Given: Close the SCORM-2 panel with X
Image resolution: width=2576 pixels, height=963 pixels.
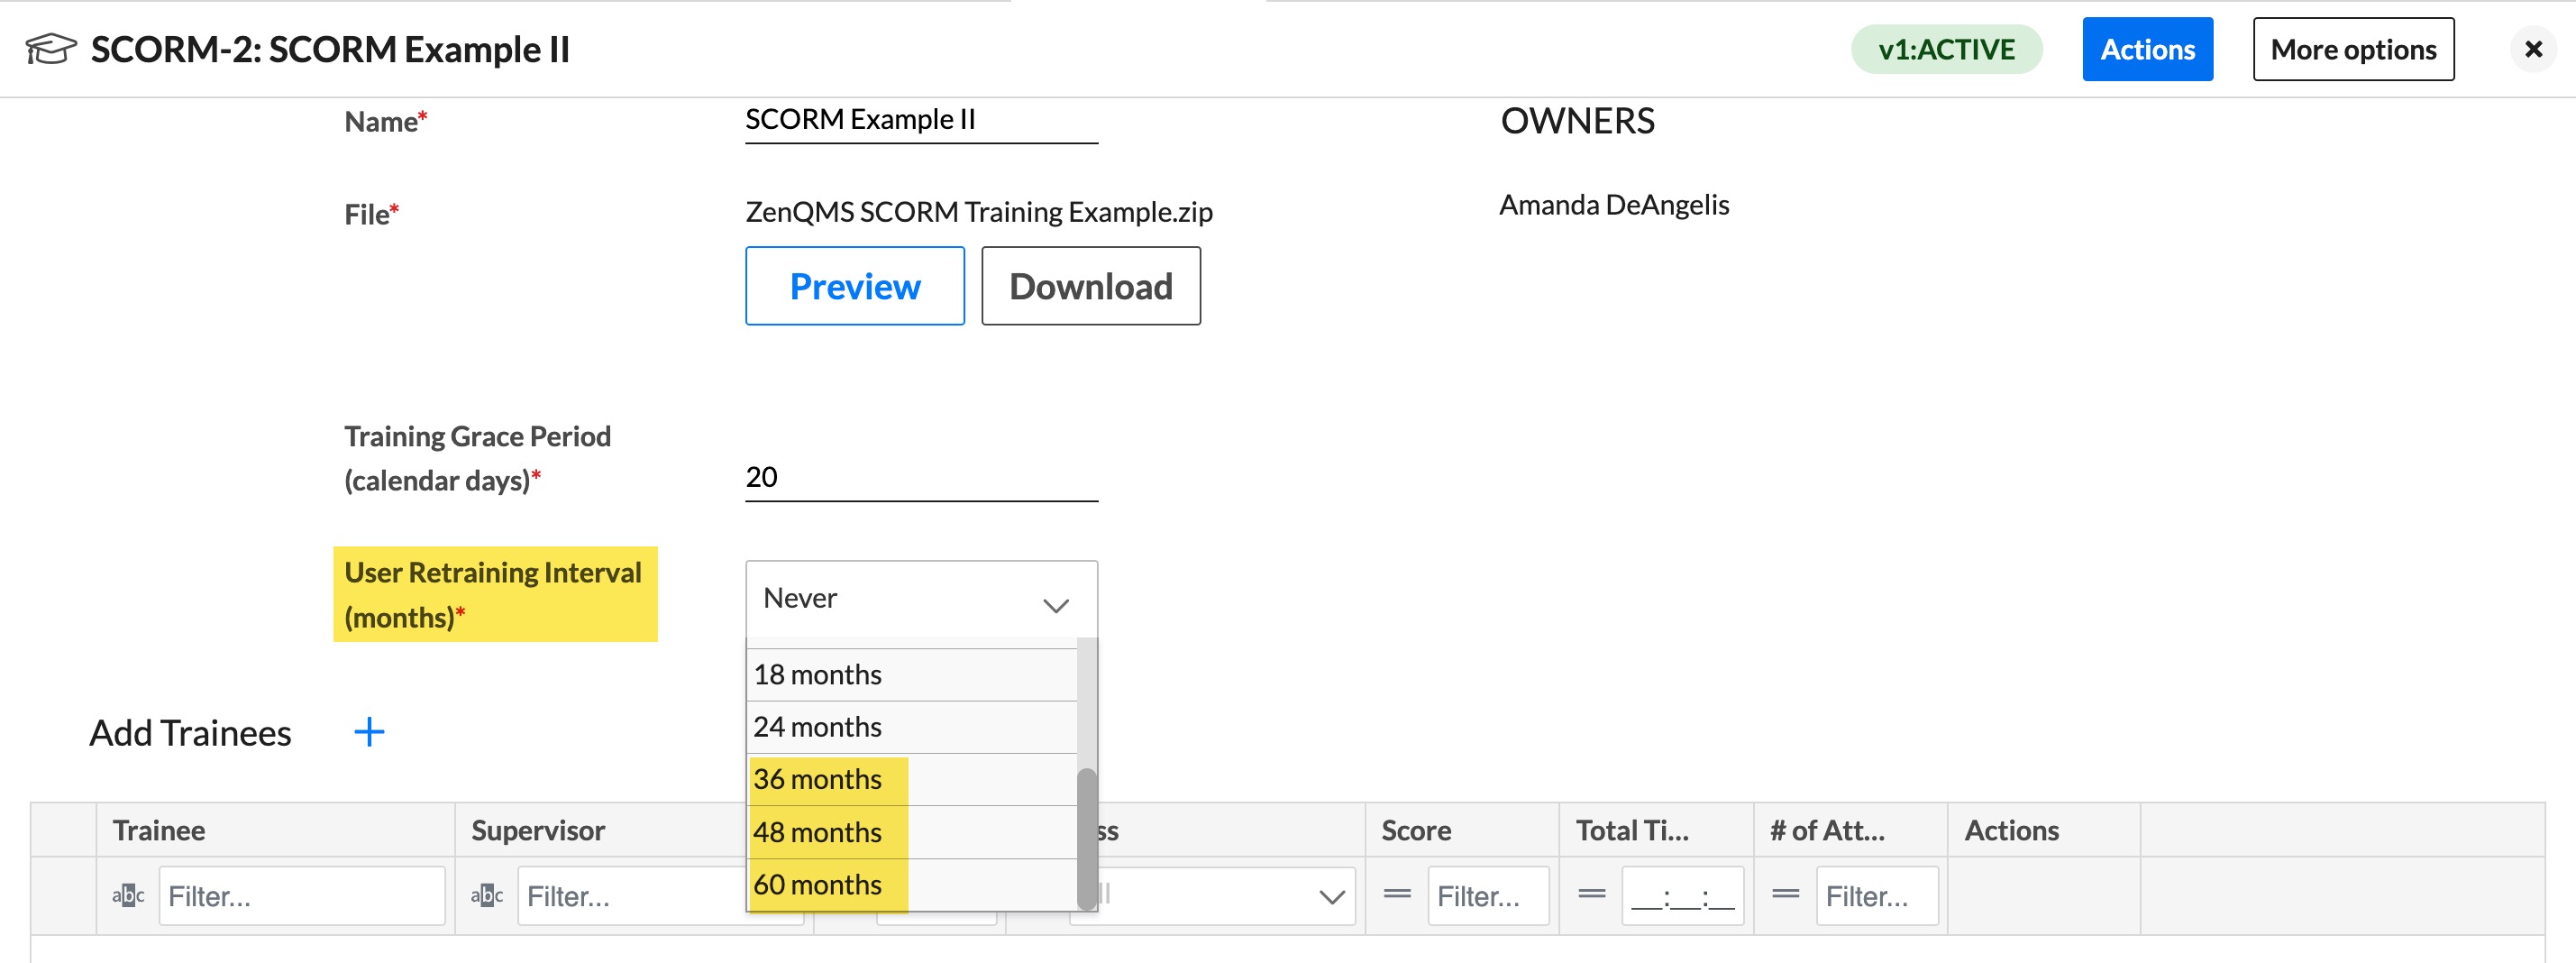Looking at the screenshot, I should (2533, 49).
